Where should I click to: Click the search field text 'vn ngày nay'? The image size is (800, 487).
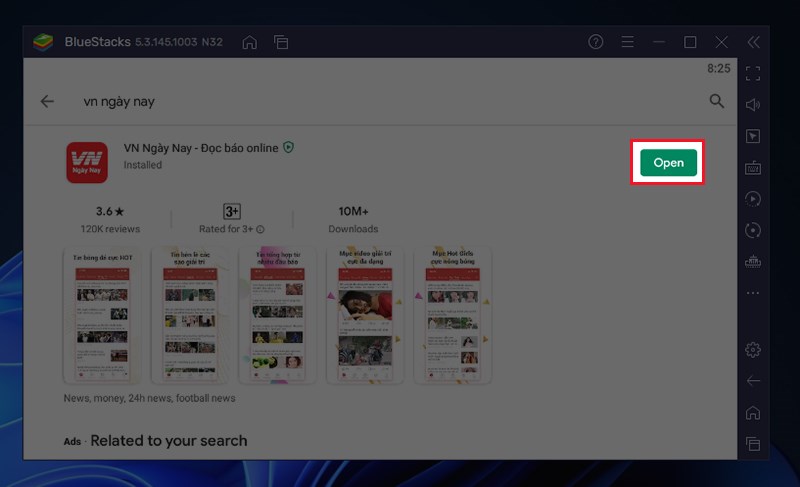[x=119, y=101]
